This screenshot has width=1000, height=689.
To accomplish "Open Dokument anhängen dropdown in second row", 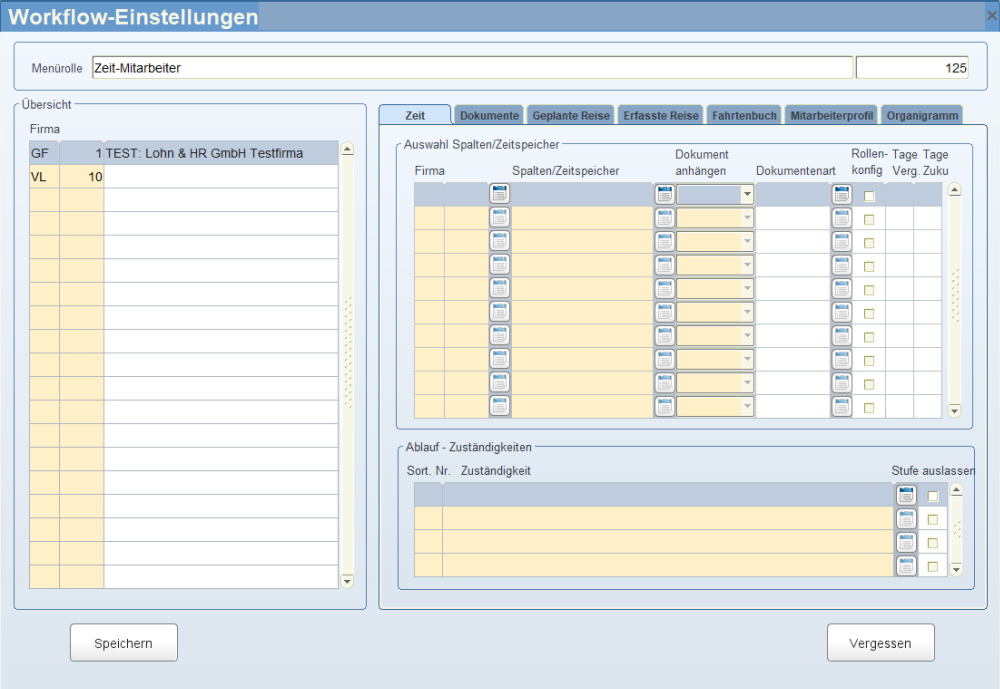I will click(x=746, y=218).
